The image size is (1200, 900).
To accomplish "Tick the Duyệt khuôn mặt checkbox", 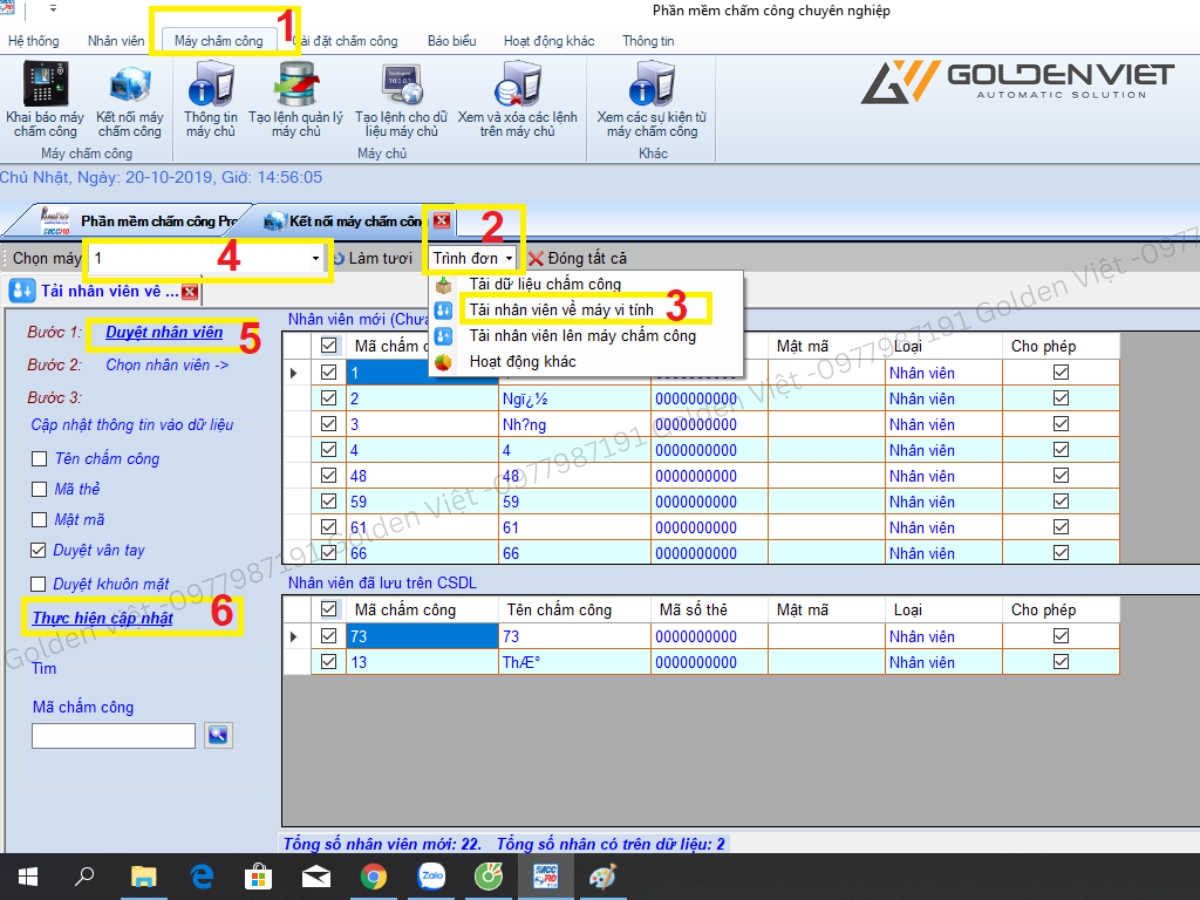I will (x=39, y=584).
